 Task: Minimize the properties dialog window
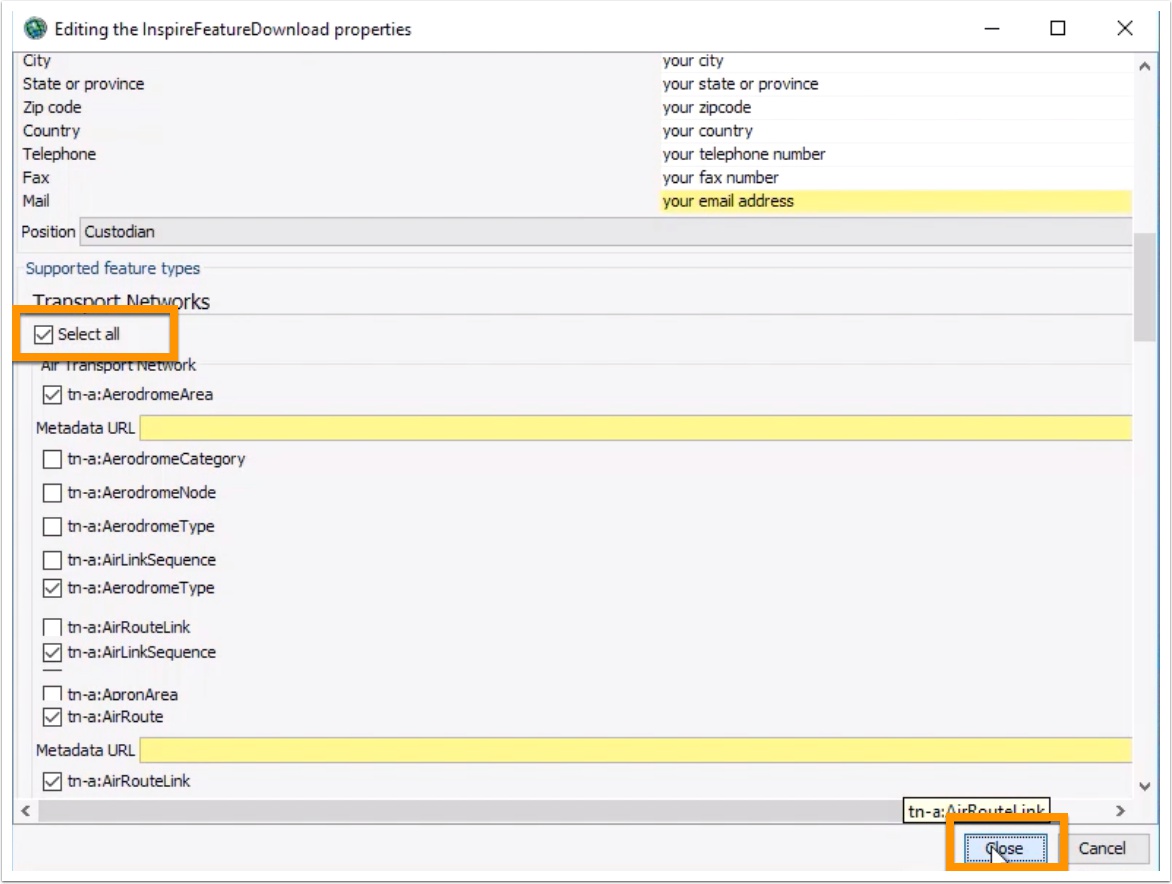[x=991, y=28]
